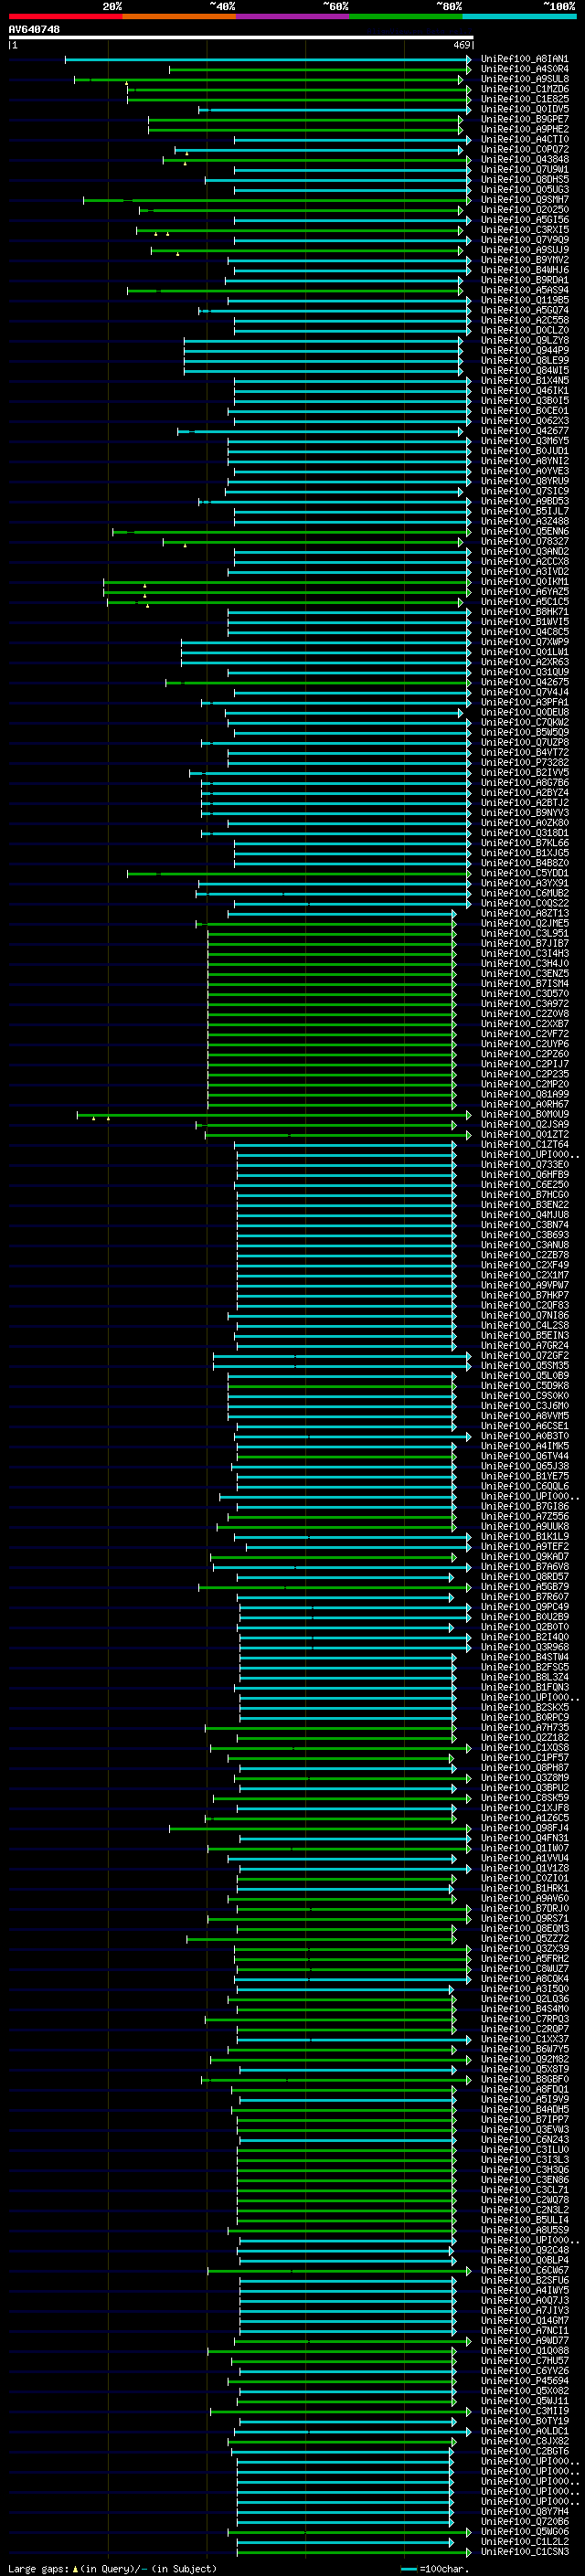Click hit label UniRef100_C3RXI5
This screenshot has height=2576, width=585.
click(524, 230)
